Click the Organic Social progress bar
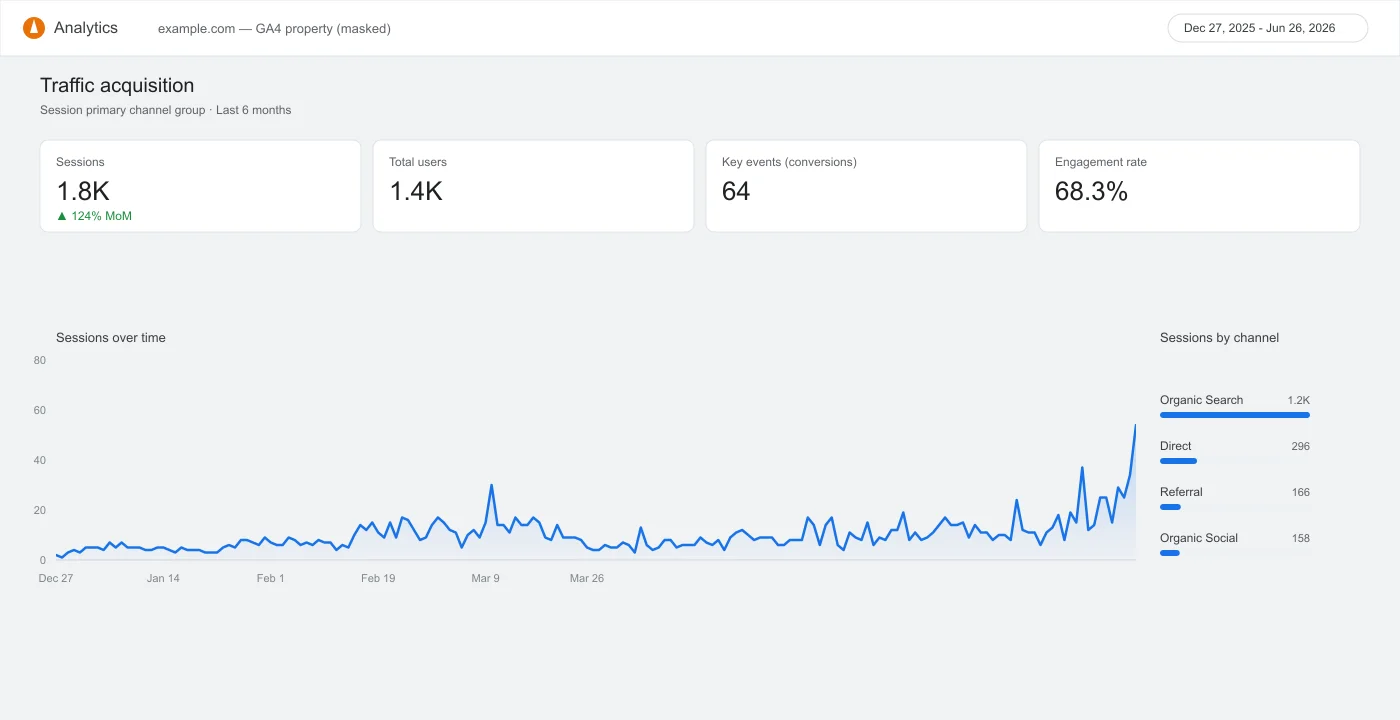1400x720 pixels. pos(1170,553)
